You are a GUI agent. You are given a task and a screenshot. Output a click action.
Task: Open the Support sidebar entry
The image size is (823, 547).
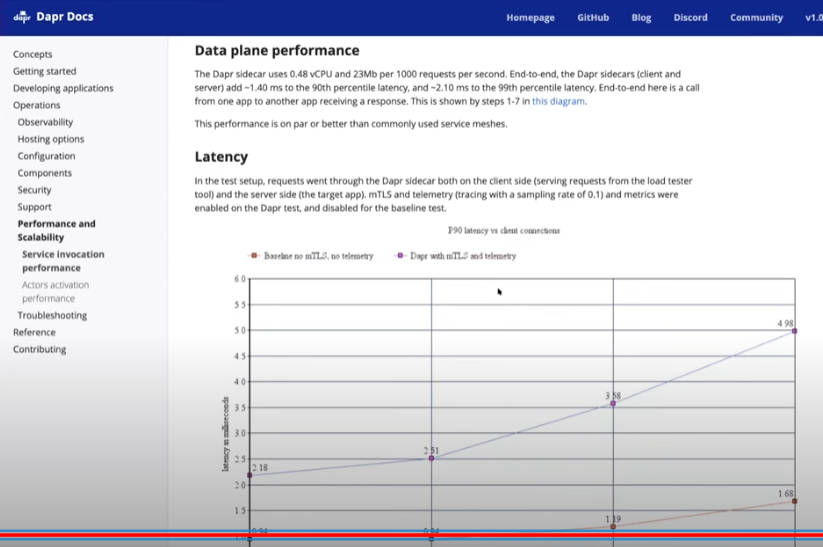[x=34, y=207]
